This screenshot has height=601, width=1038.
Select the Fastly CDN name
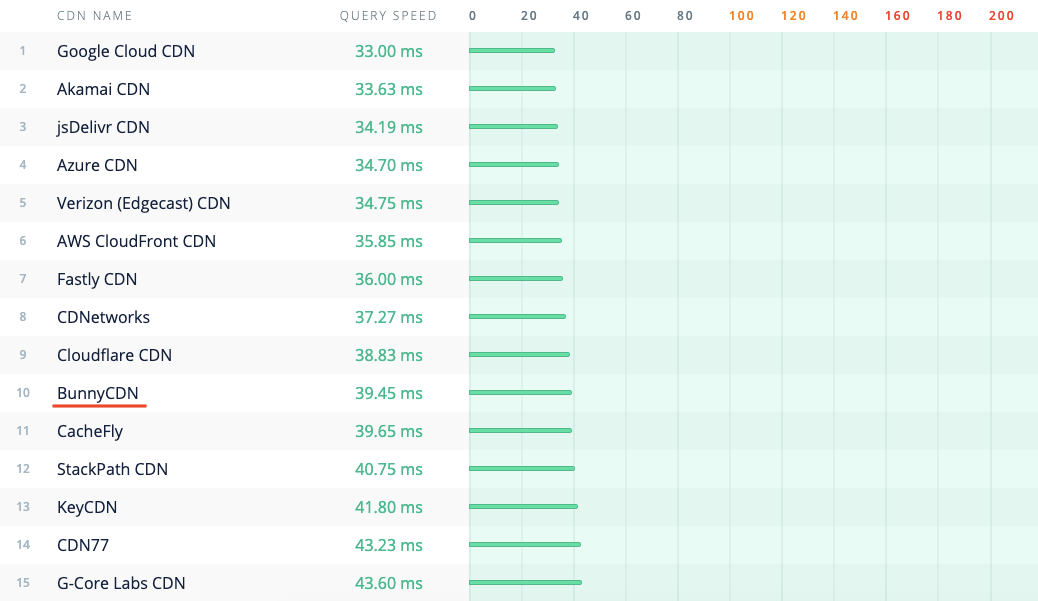click(97, 279)
